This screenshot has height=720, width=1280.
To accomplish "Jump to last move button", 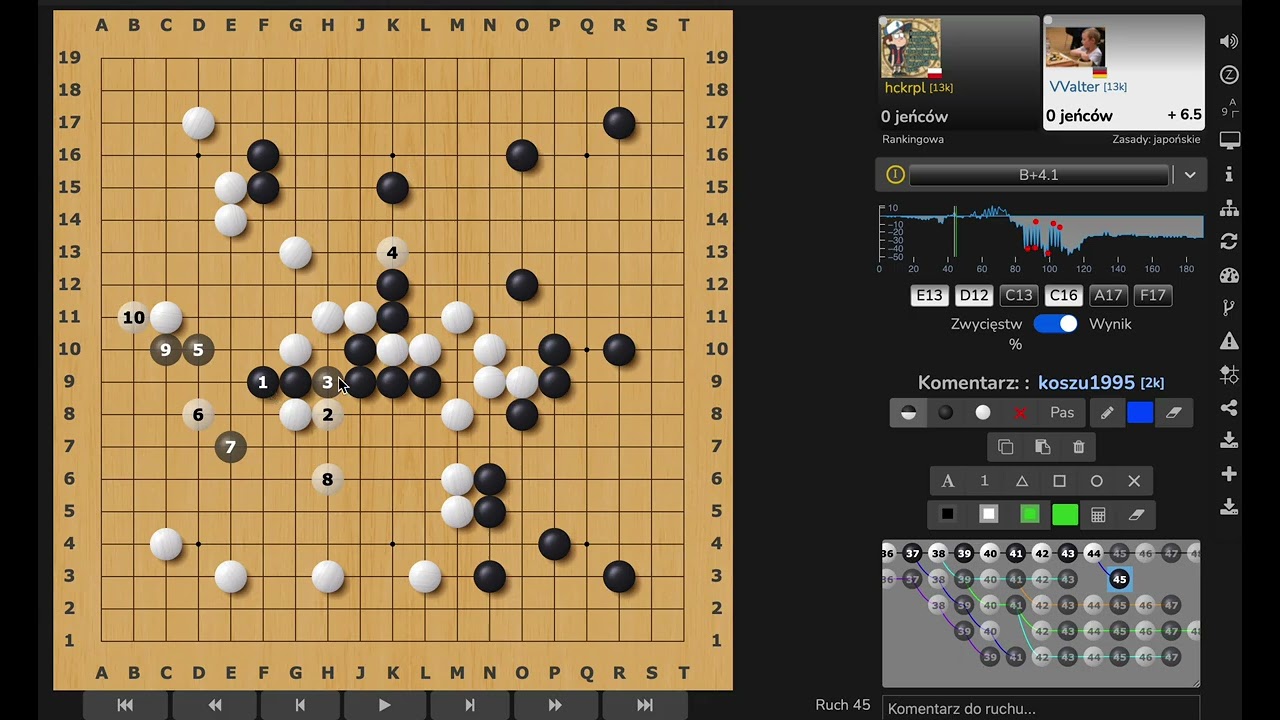I will [644, 705].
